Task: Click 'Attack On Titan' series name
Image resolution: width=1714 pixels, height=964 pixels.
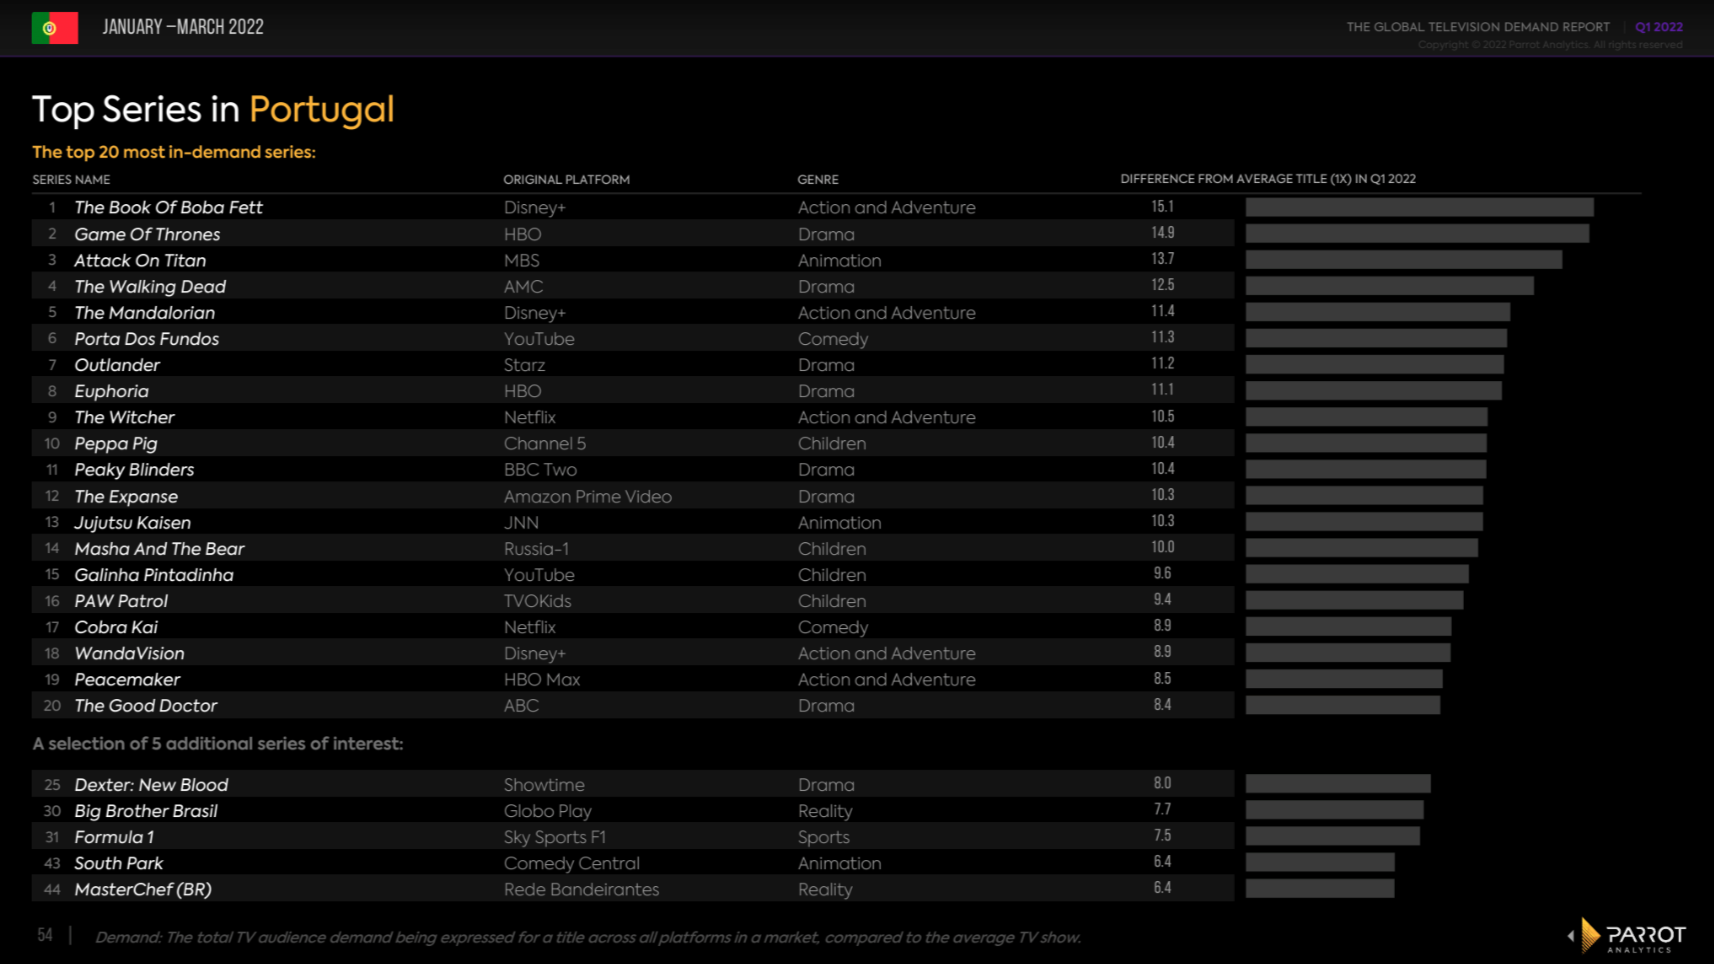Action: click(x=140, y=260)
